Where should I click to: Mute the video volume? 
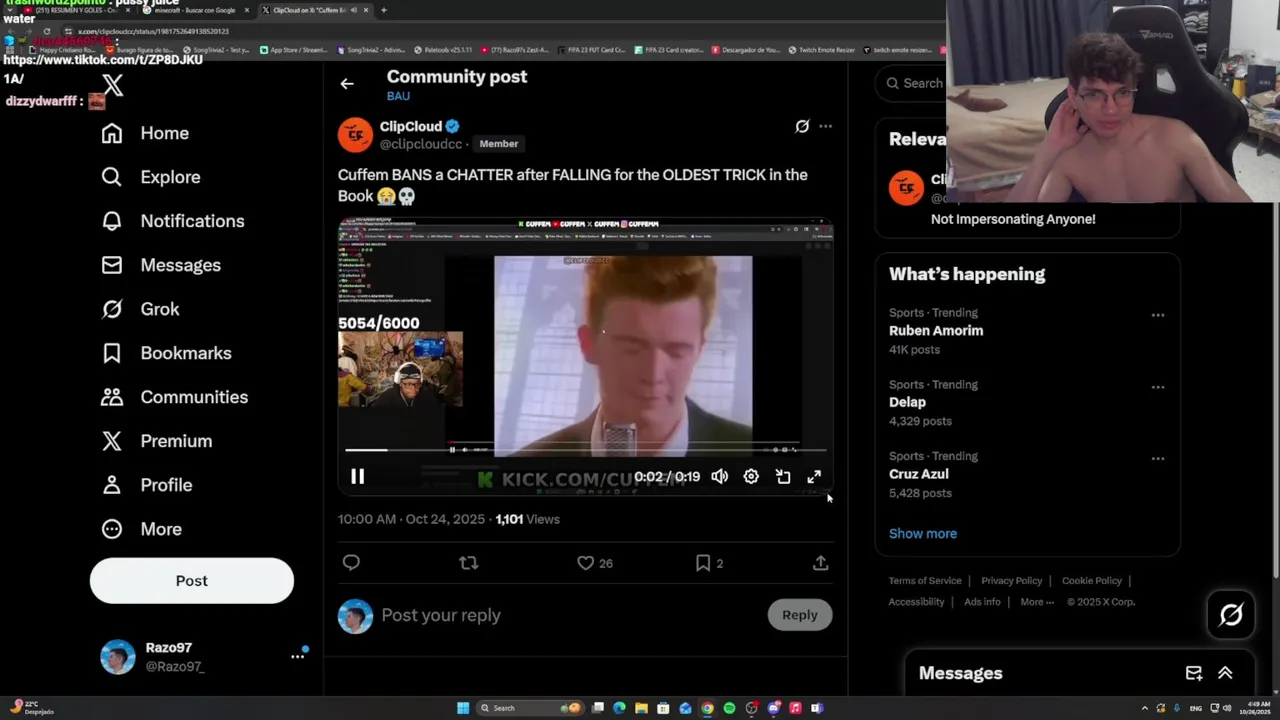click(x=719, y=477)
